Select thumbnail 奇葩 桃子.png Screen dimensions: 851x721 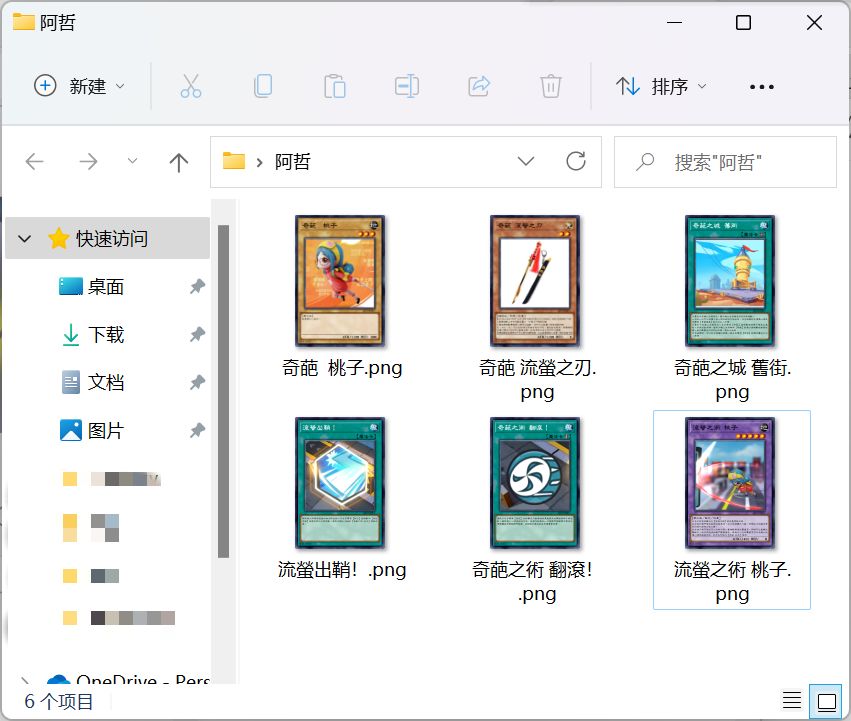coord(340,281)
